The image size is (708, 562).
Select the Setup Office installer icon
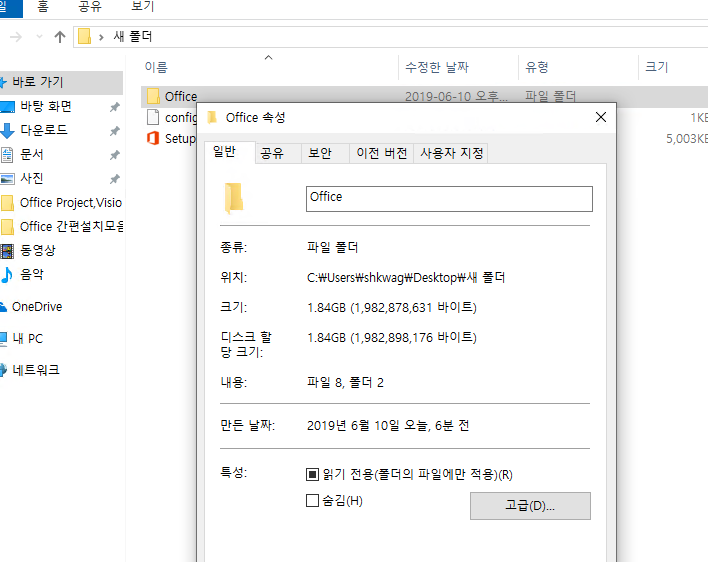(x=153, y=138)
